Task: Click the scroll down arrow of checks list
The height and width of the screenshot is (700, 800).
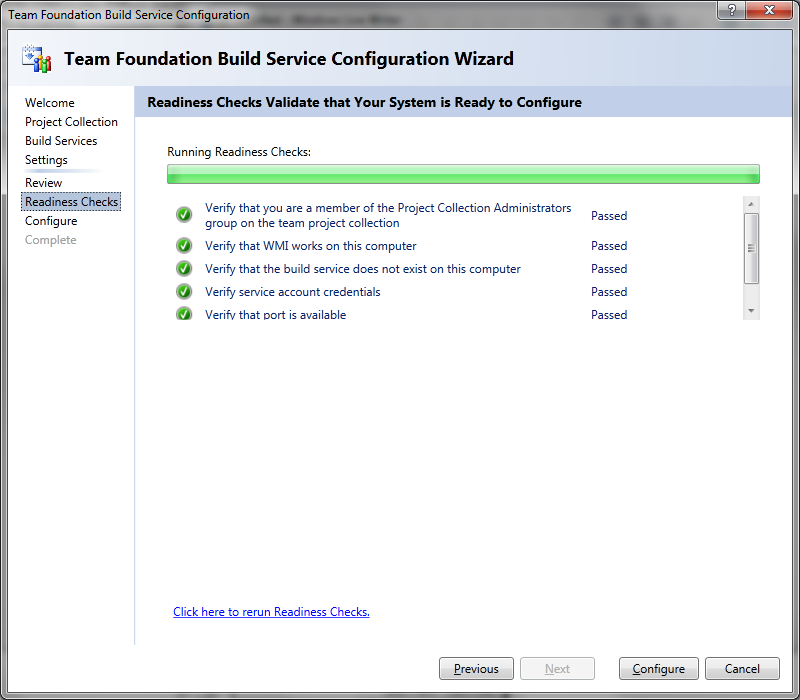Action: click(x=751, y=311)
